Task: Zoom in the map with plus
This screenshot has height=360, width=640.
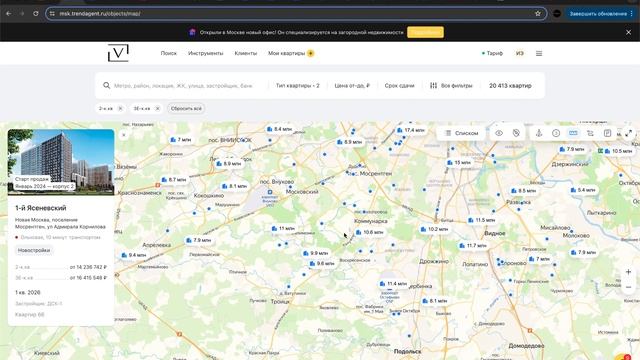Action: [629, 272]
